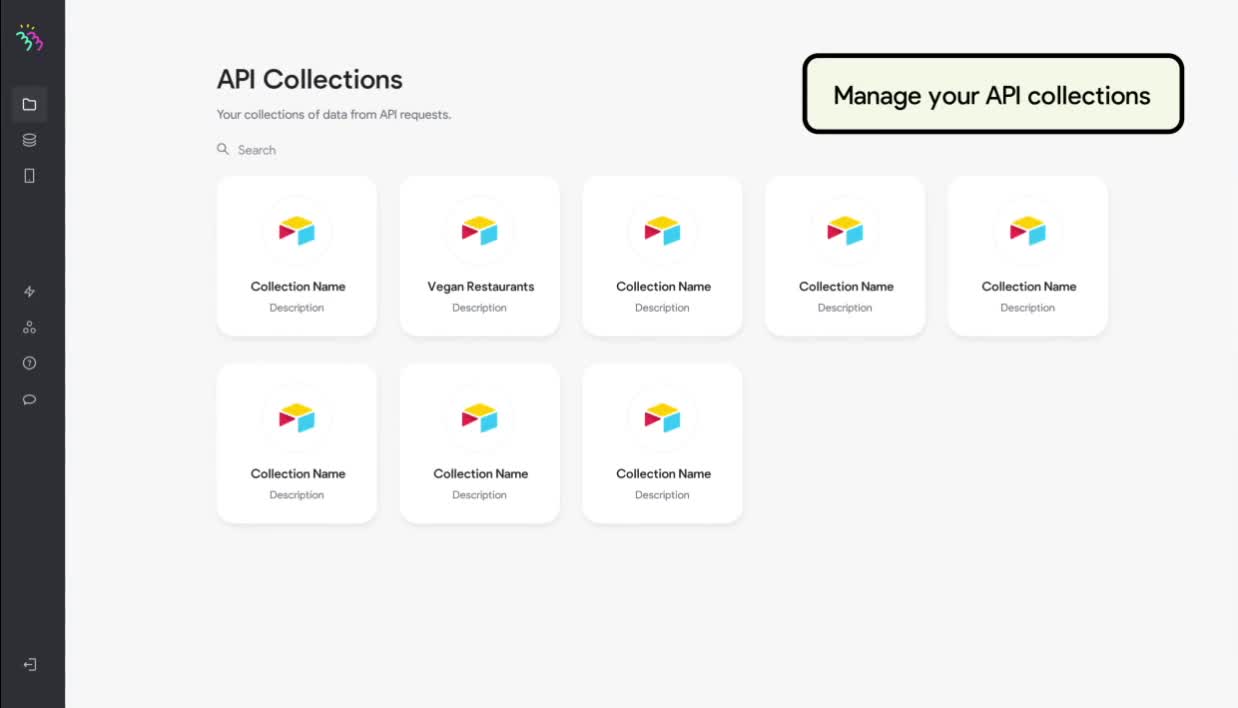Click the Manage your API collections callout
The image size is (1238, 708).
coord(992,95)
